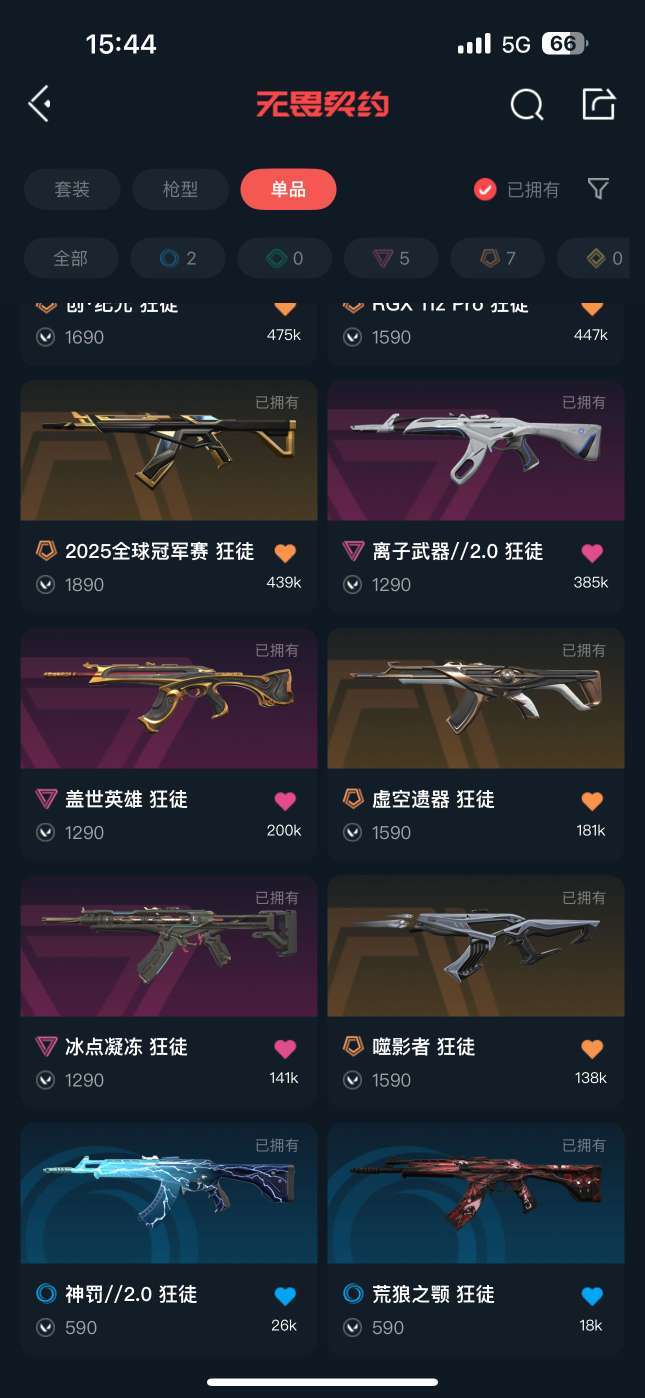This screenshot has width=645, height=1398.
Task: Filter by blue circle tier chip
Action: click(178, 258)
